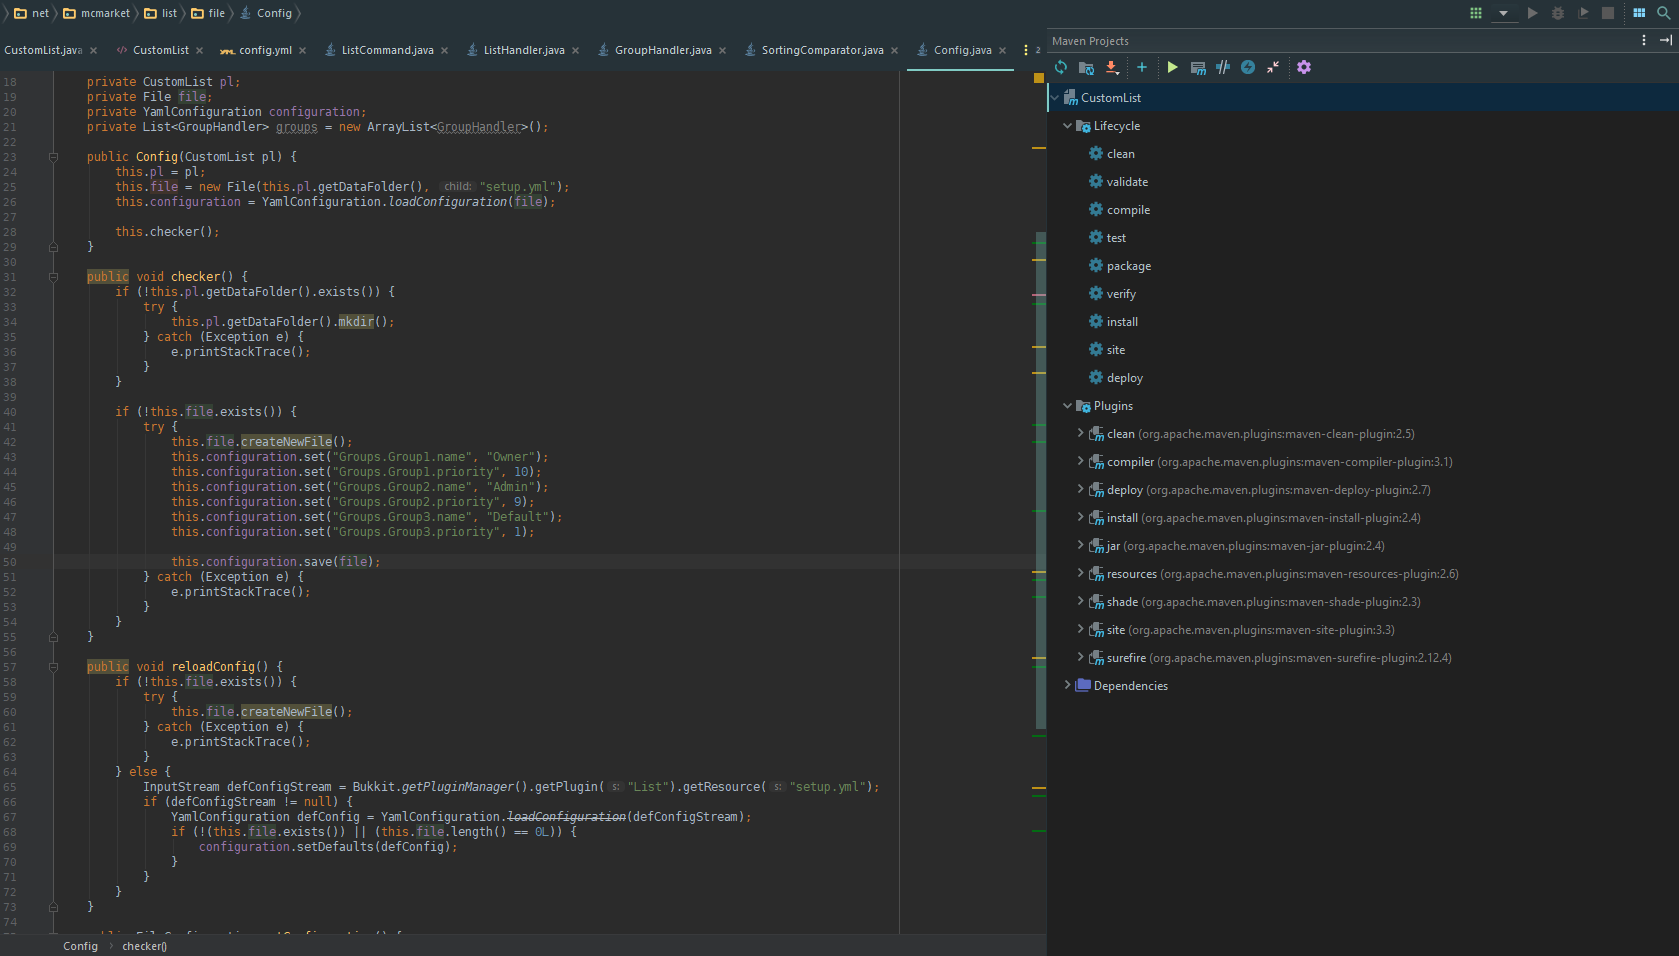The height and width of the screenshot is (956, 1679).
Task: Add Maven project with plus icon
Action: pos(1142,67)
